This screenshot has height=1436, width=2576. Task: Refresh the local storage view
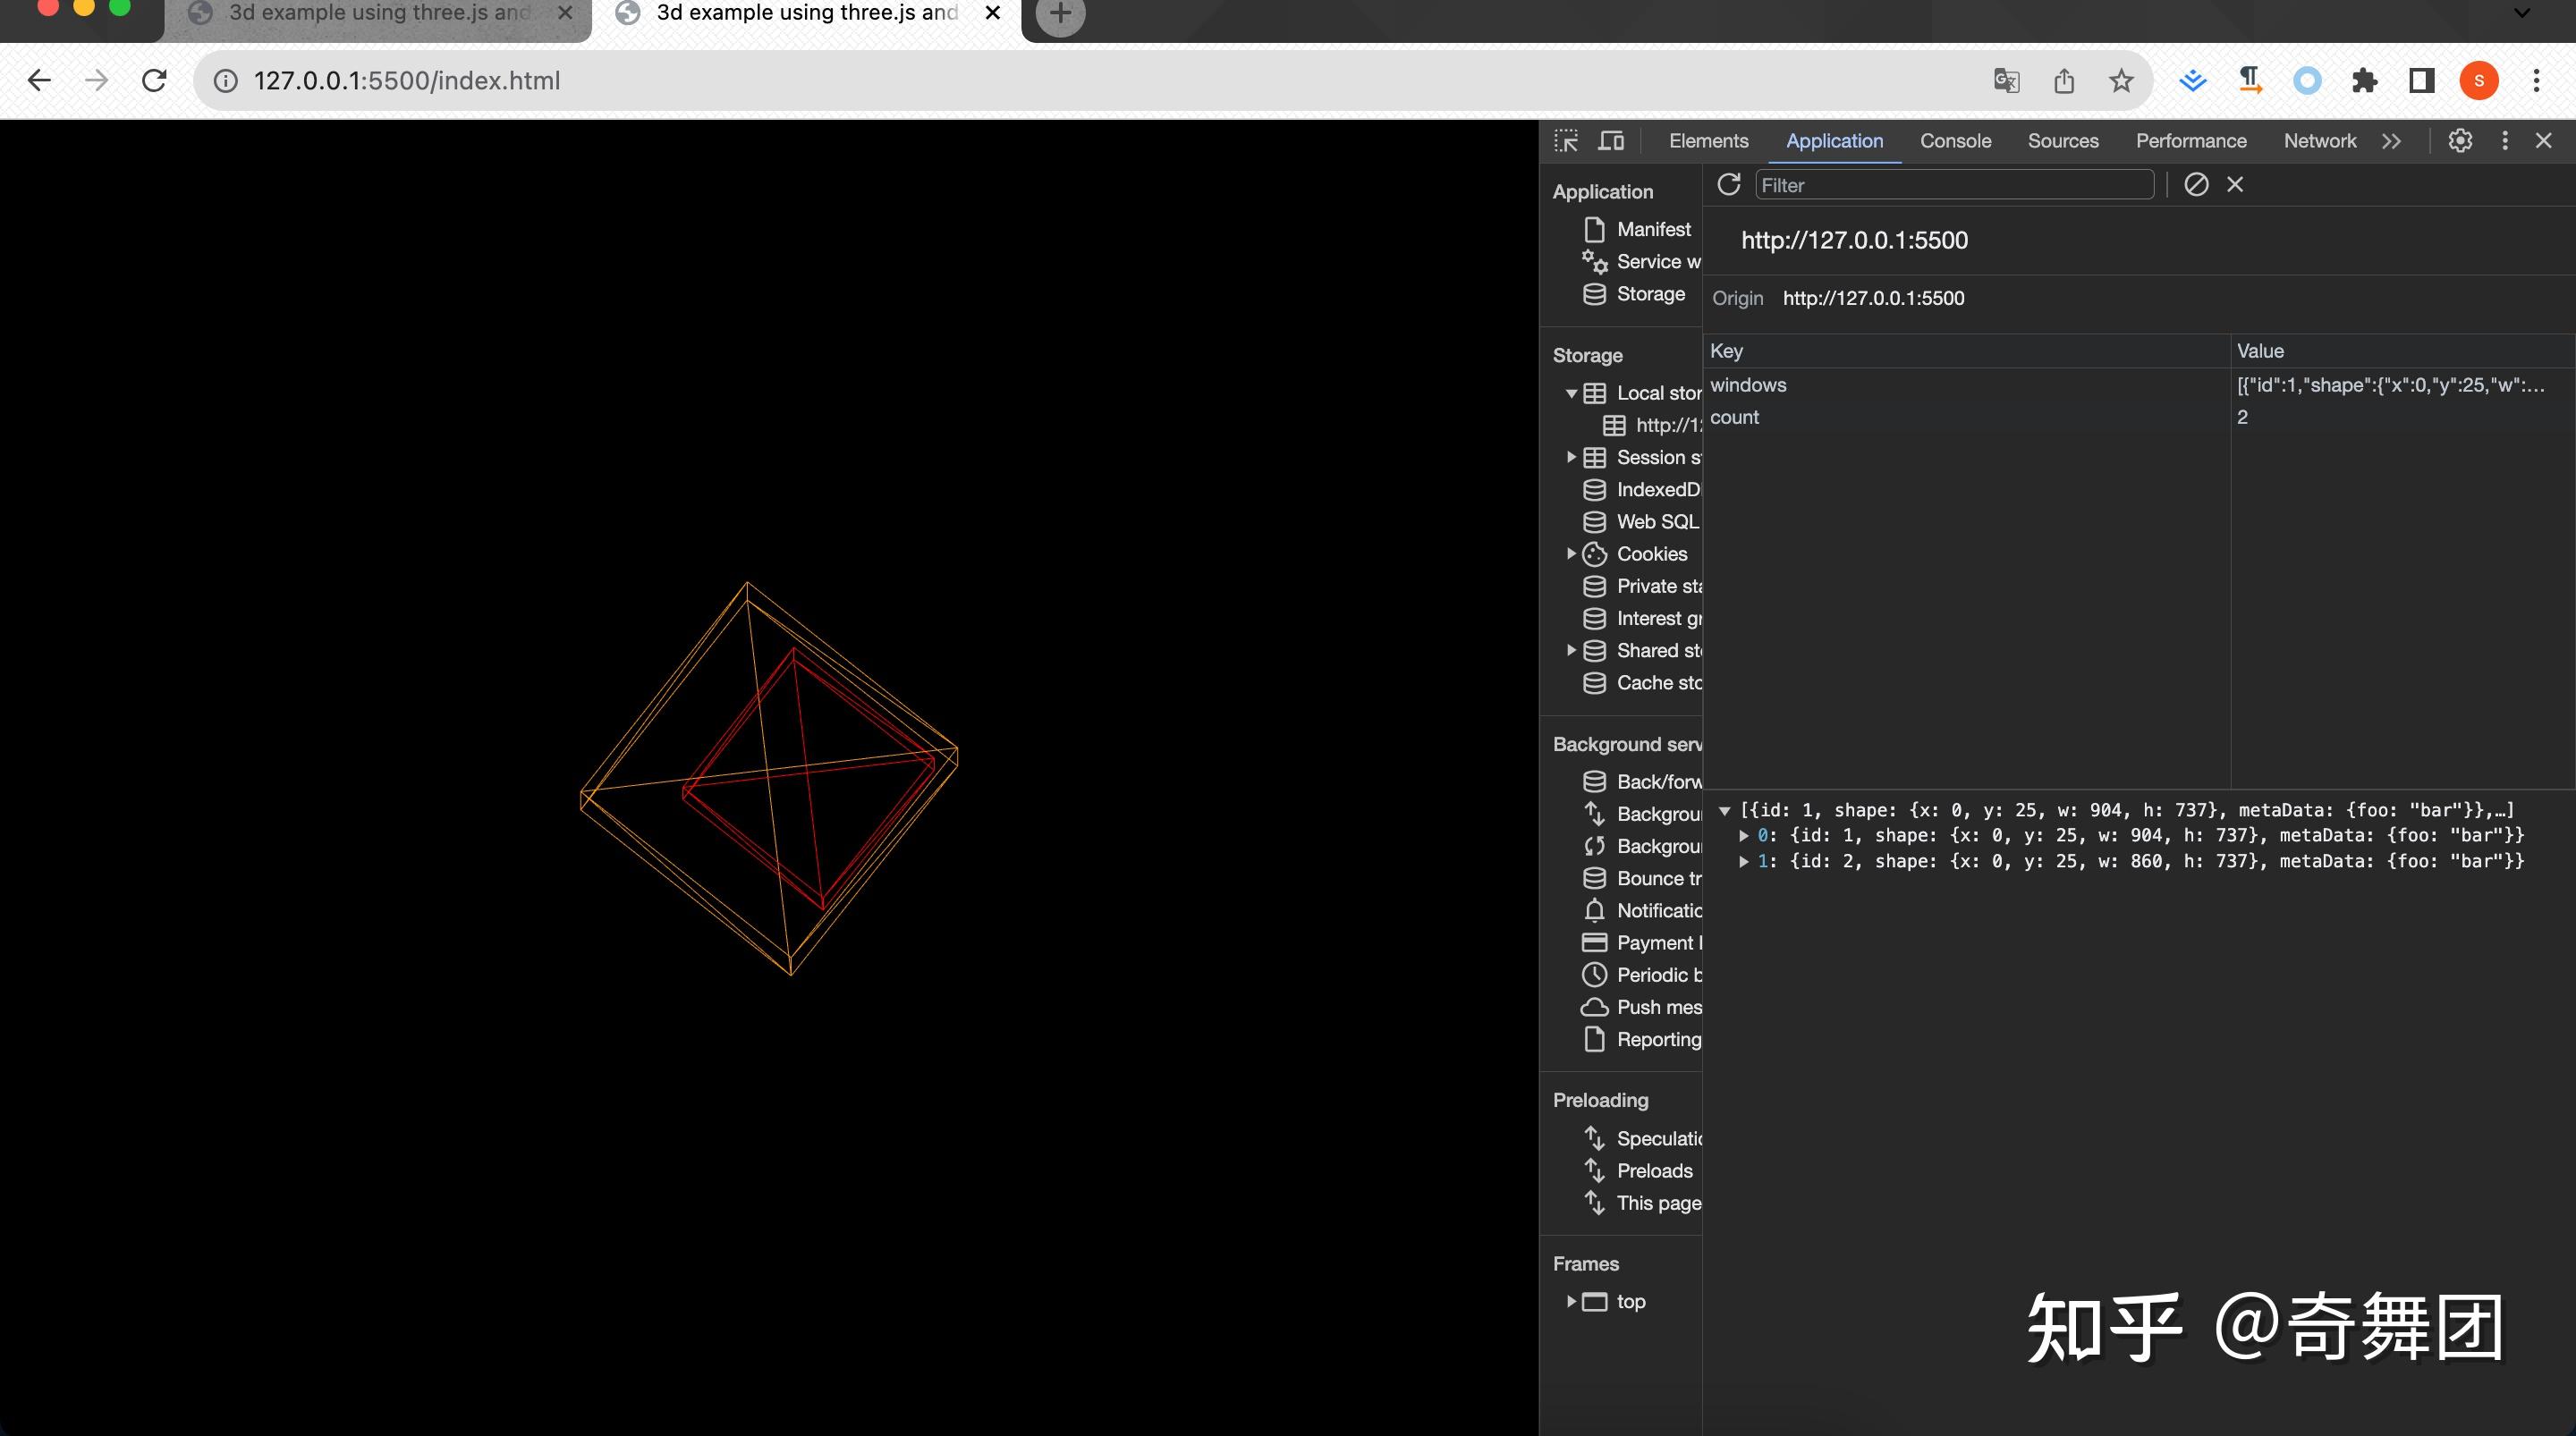click(1729, 185)
